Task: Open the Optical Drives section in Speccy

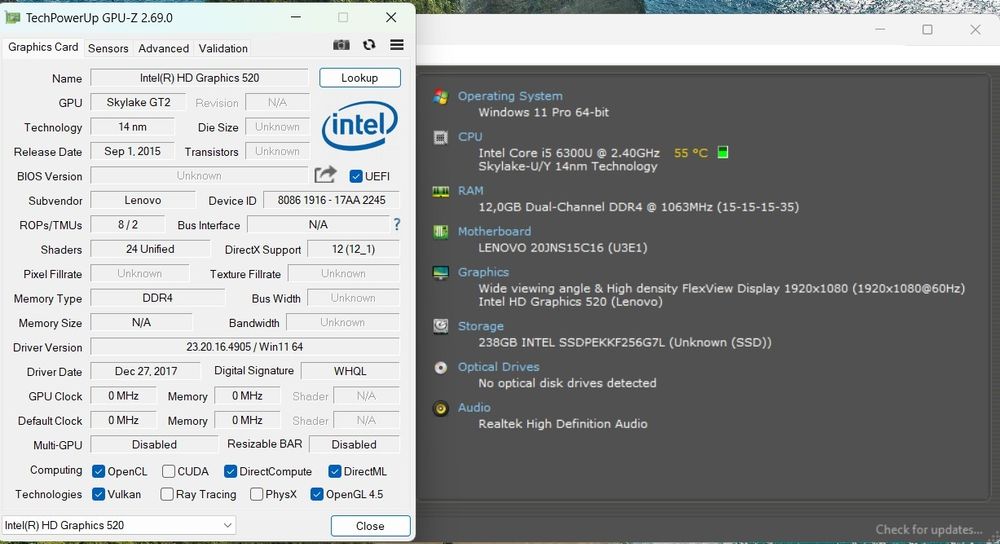Action: pyautogui.click(x=499, y=367)
